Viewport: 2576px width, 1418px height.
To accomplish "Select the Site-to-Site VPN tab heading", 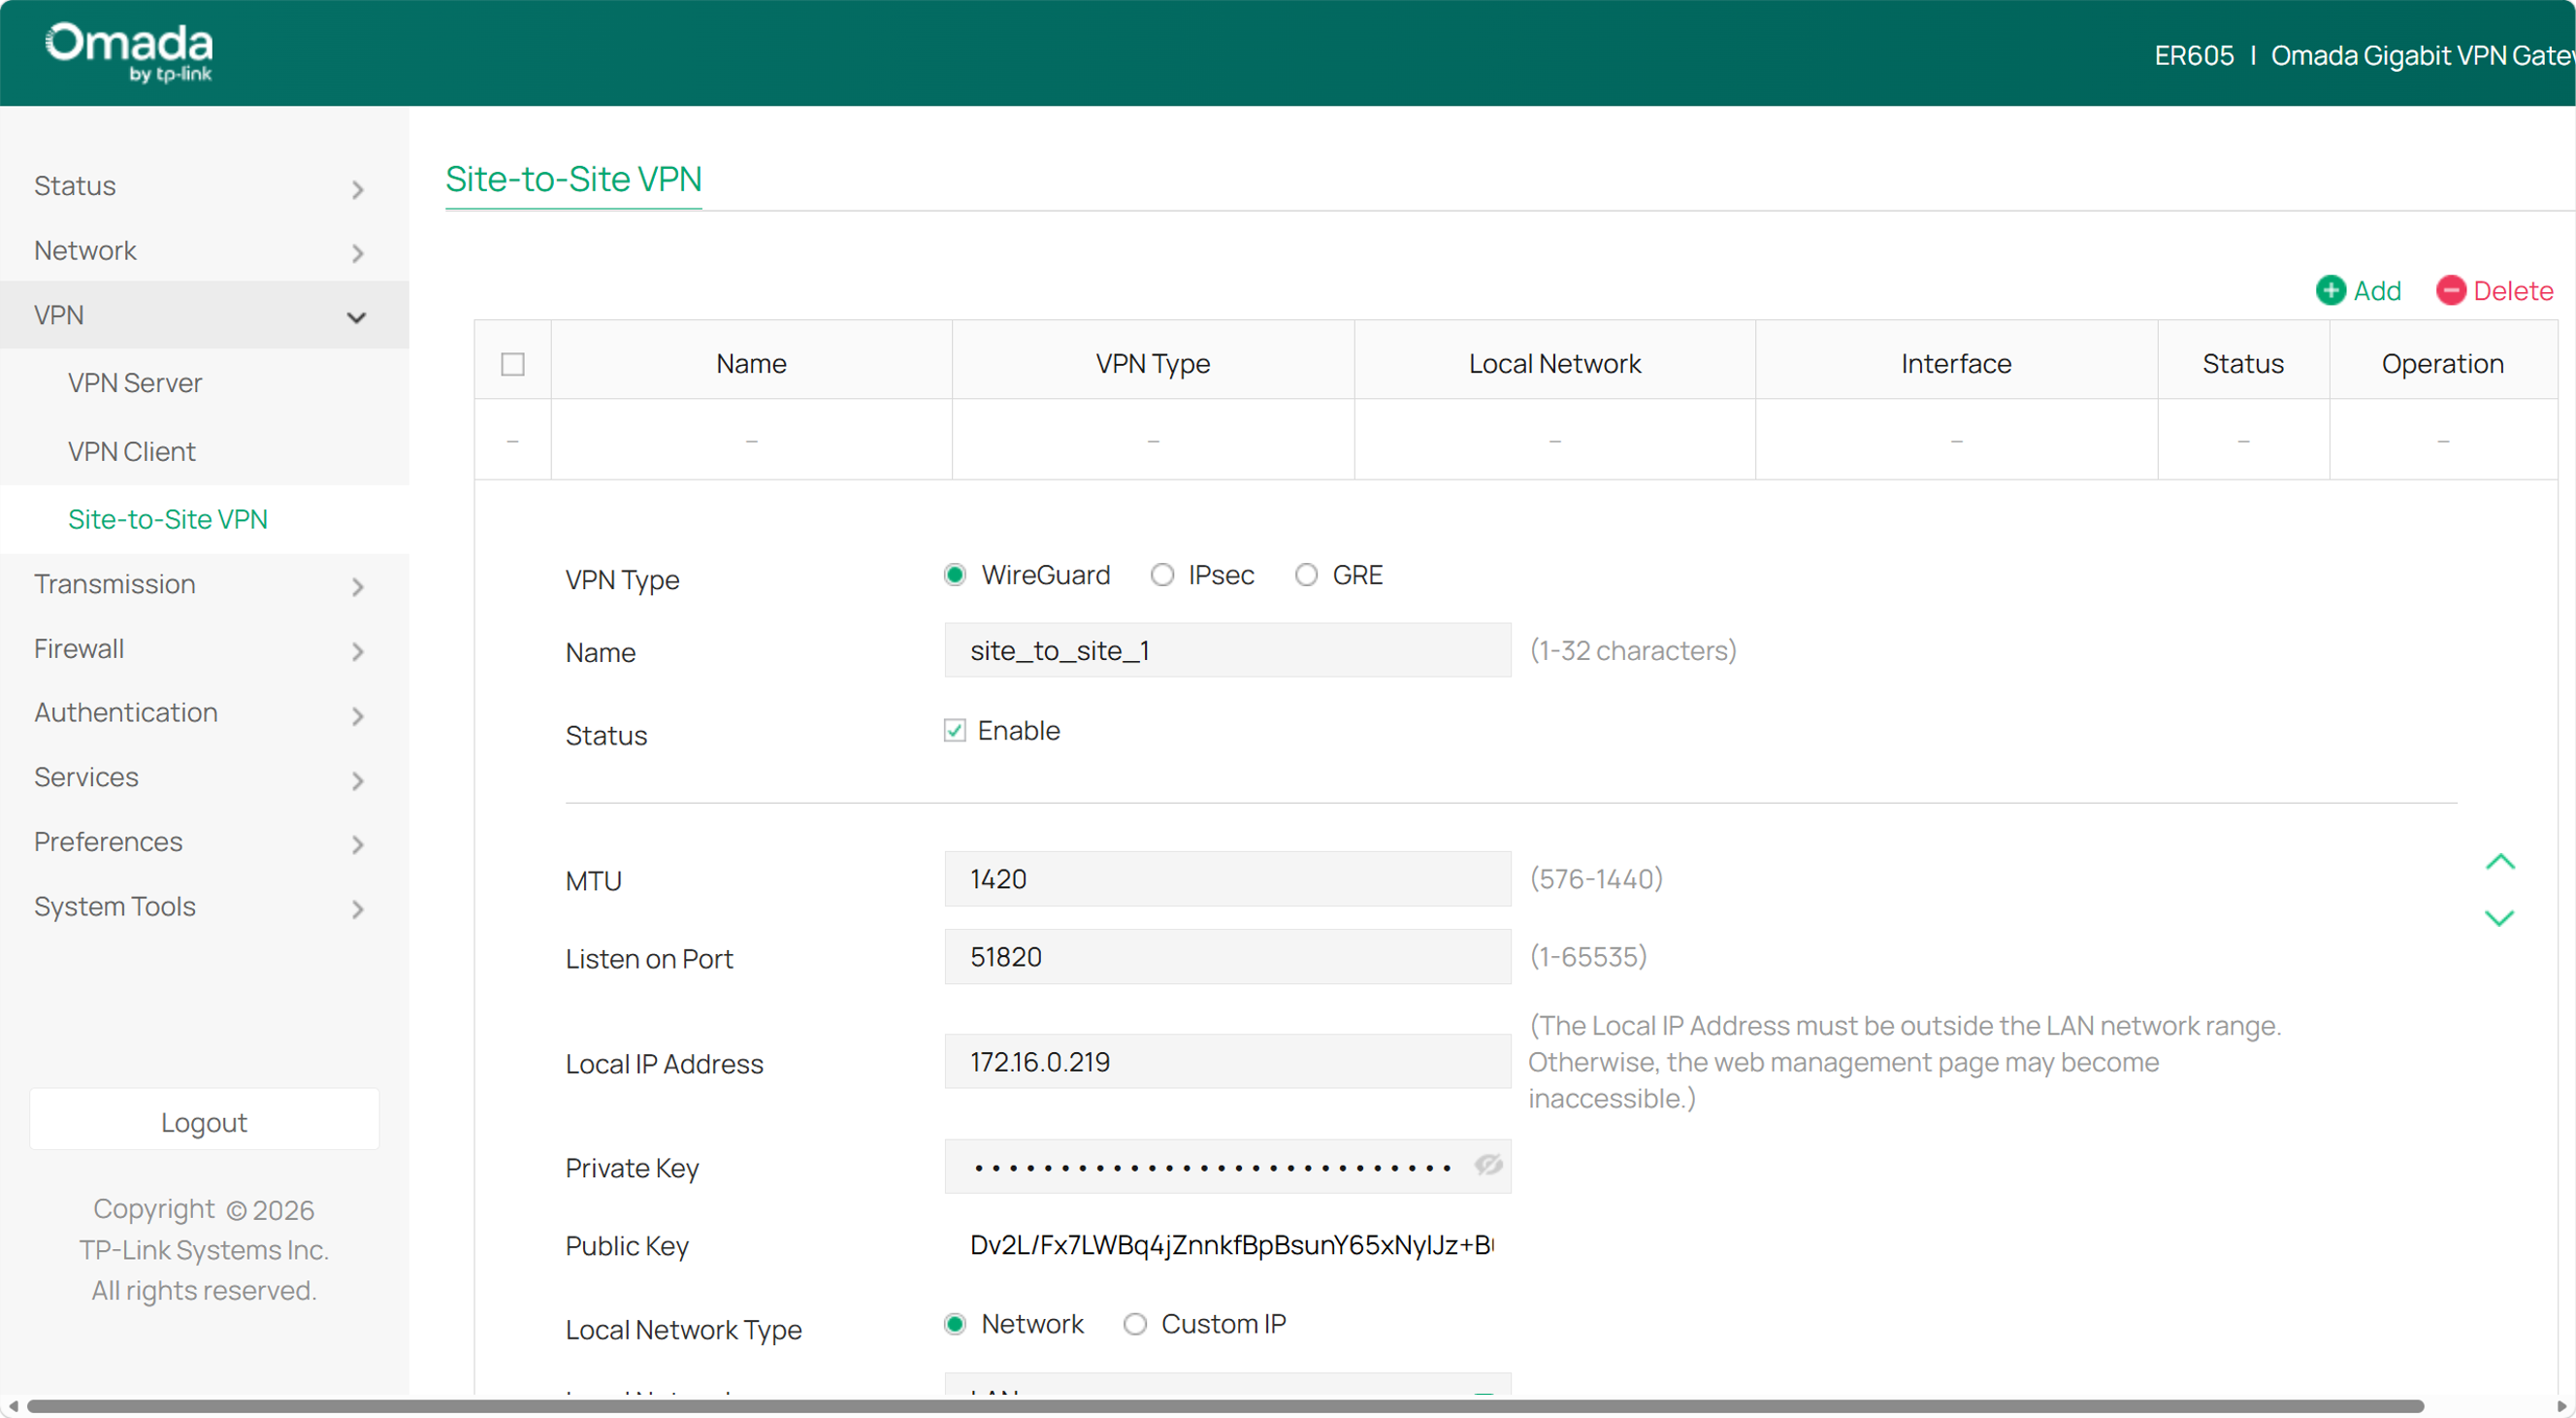I will (x=573, y=179).
